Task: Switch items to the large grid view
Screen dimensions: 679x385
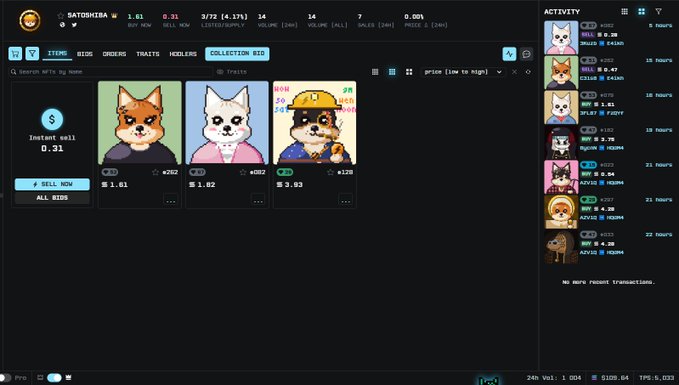Action: click(x=409, y=72)
